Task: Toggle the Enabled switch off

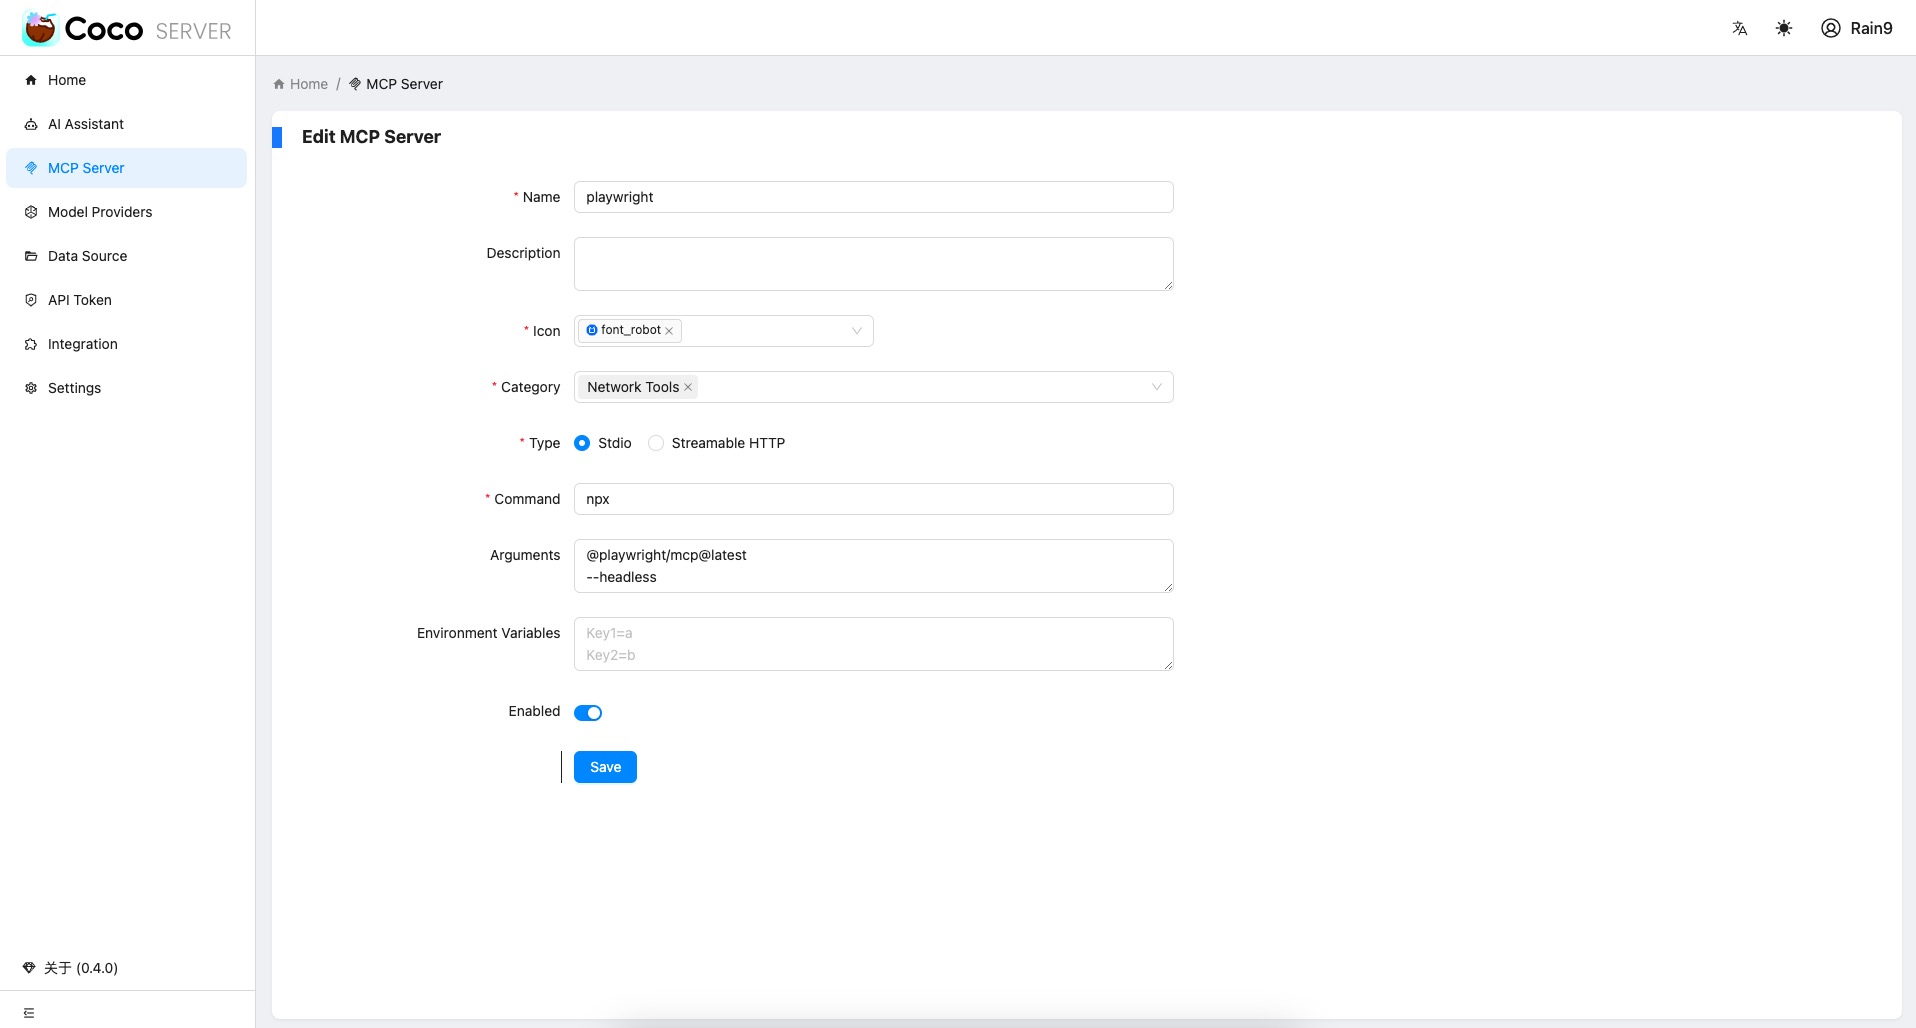Action: 588,713
